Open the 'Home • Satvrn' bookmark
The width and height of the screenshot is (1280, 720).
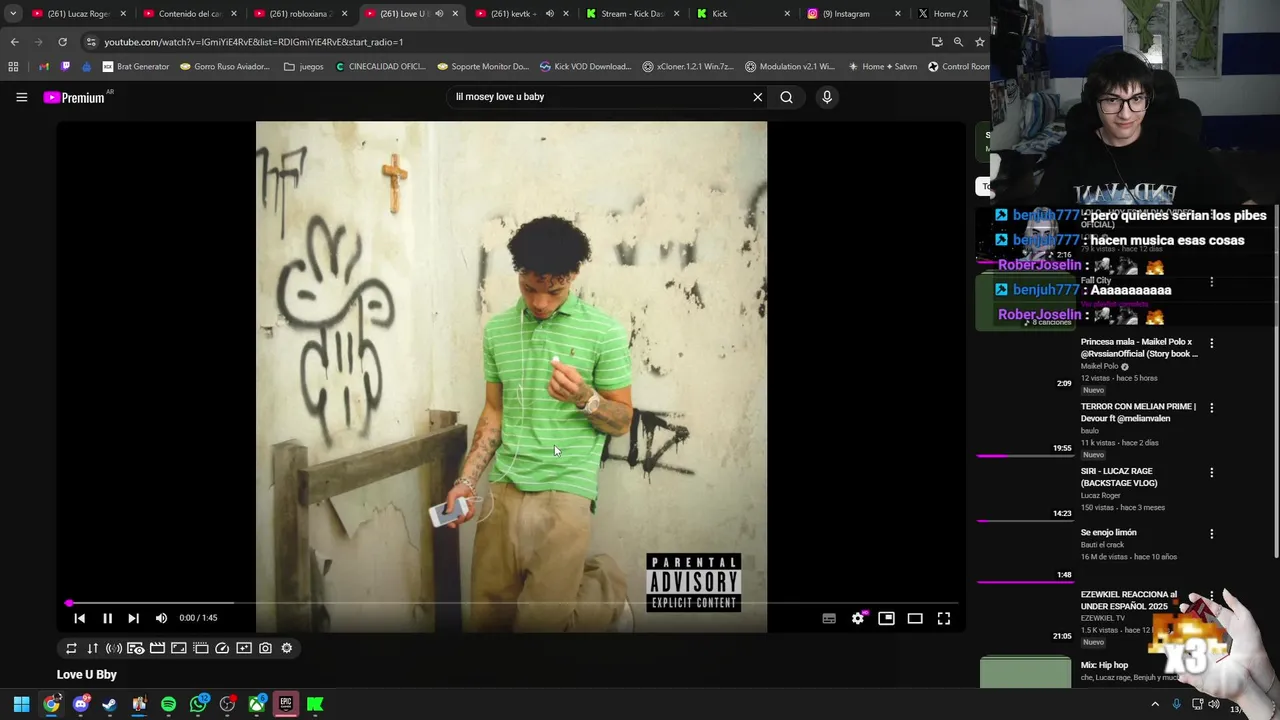(x=882, y=67)
